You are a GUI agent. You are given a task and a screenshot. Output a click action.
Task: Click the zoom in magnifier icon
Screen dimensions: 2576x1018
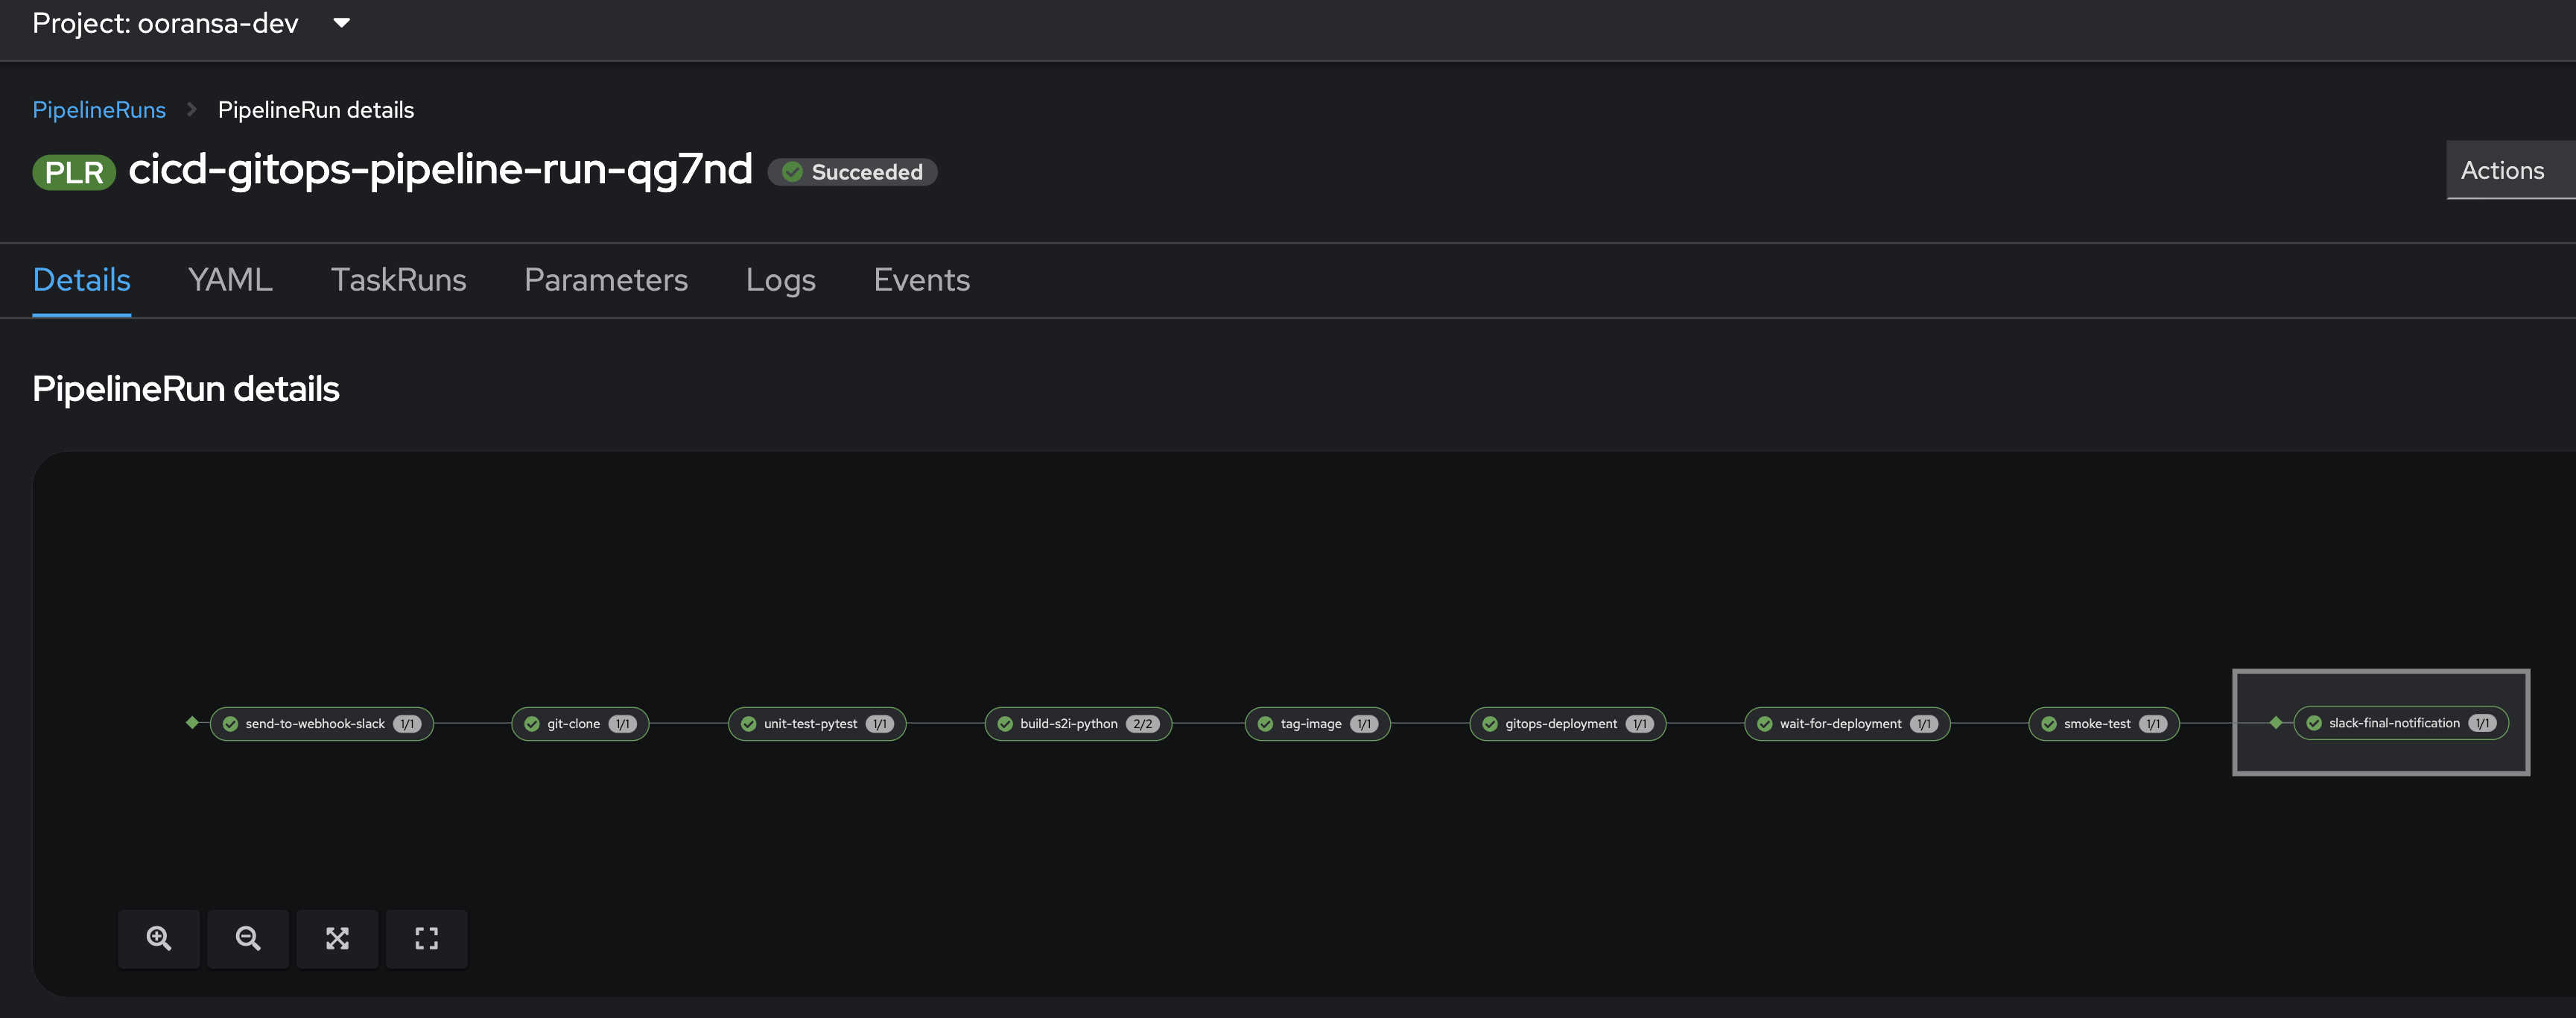tap(158, 938)
